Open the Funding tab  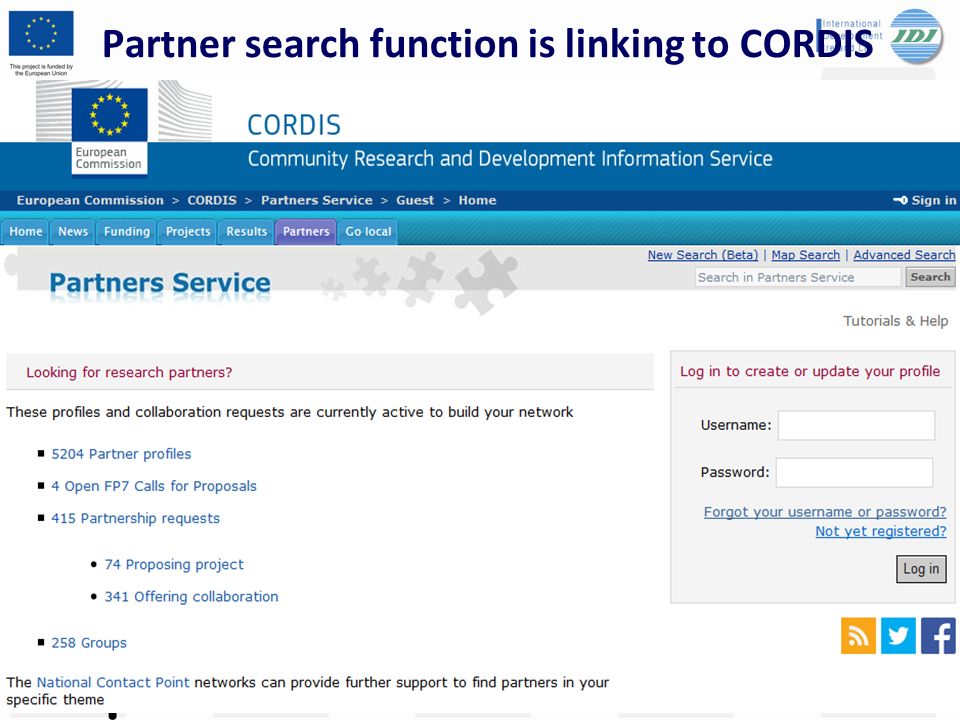point(127,231)
